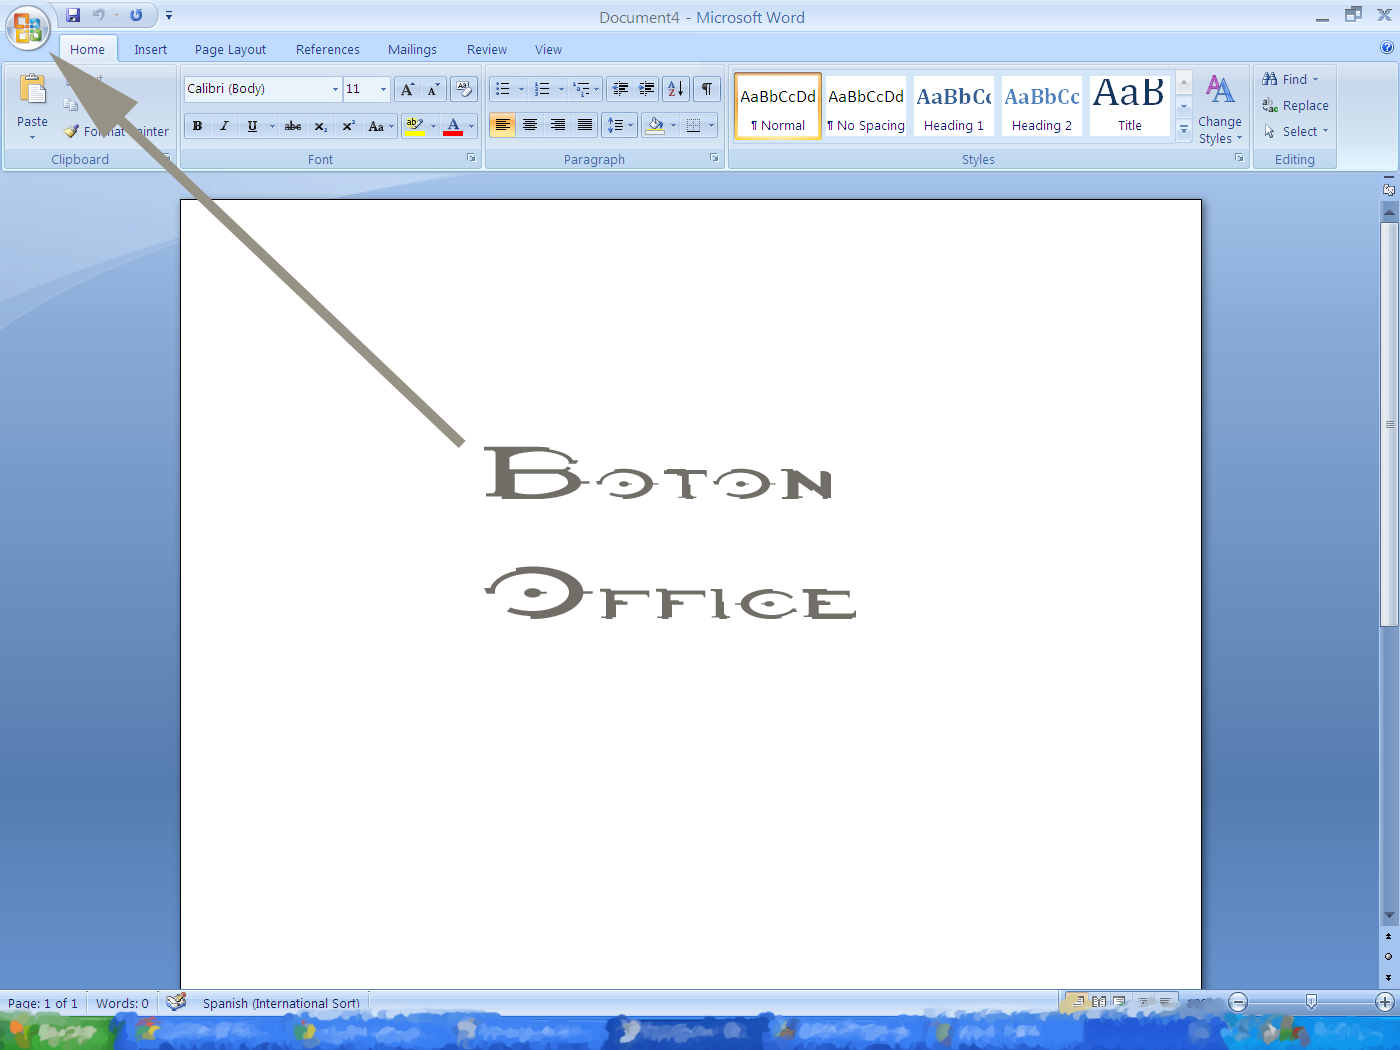Show paragraph marks with the pilcrow icon
1400x1050 pixels.
706,88
